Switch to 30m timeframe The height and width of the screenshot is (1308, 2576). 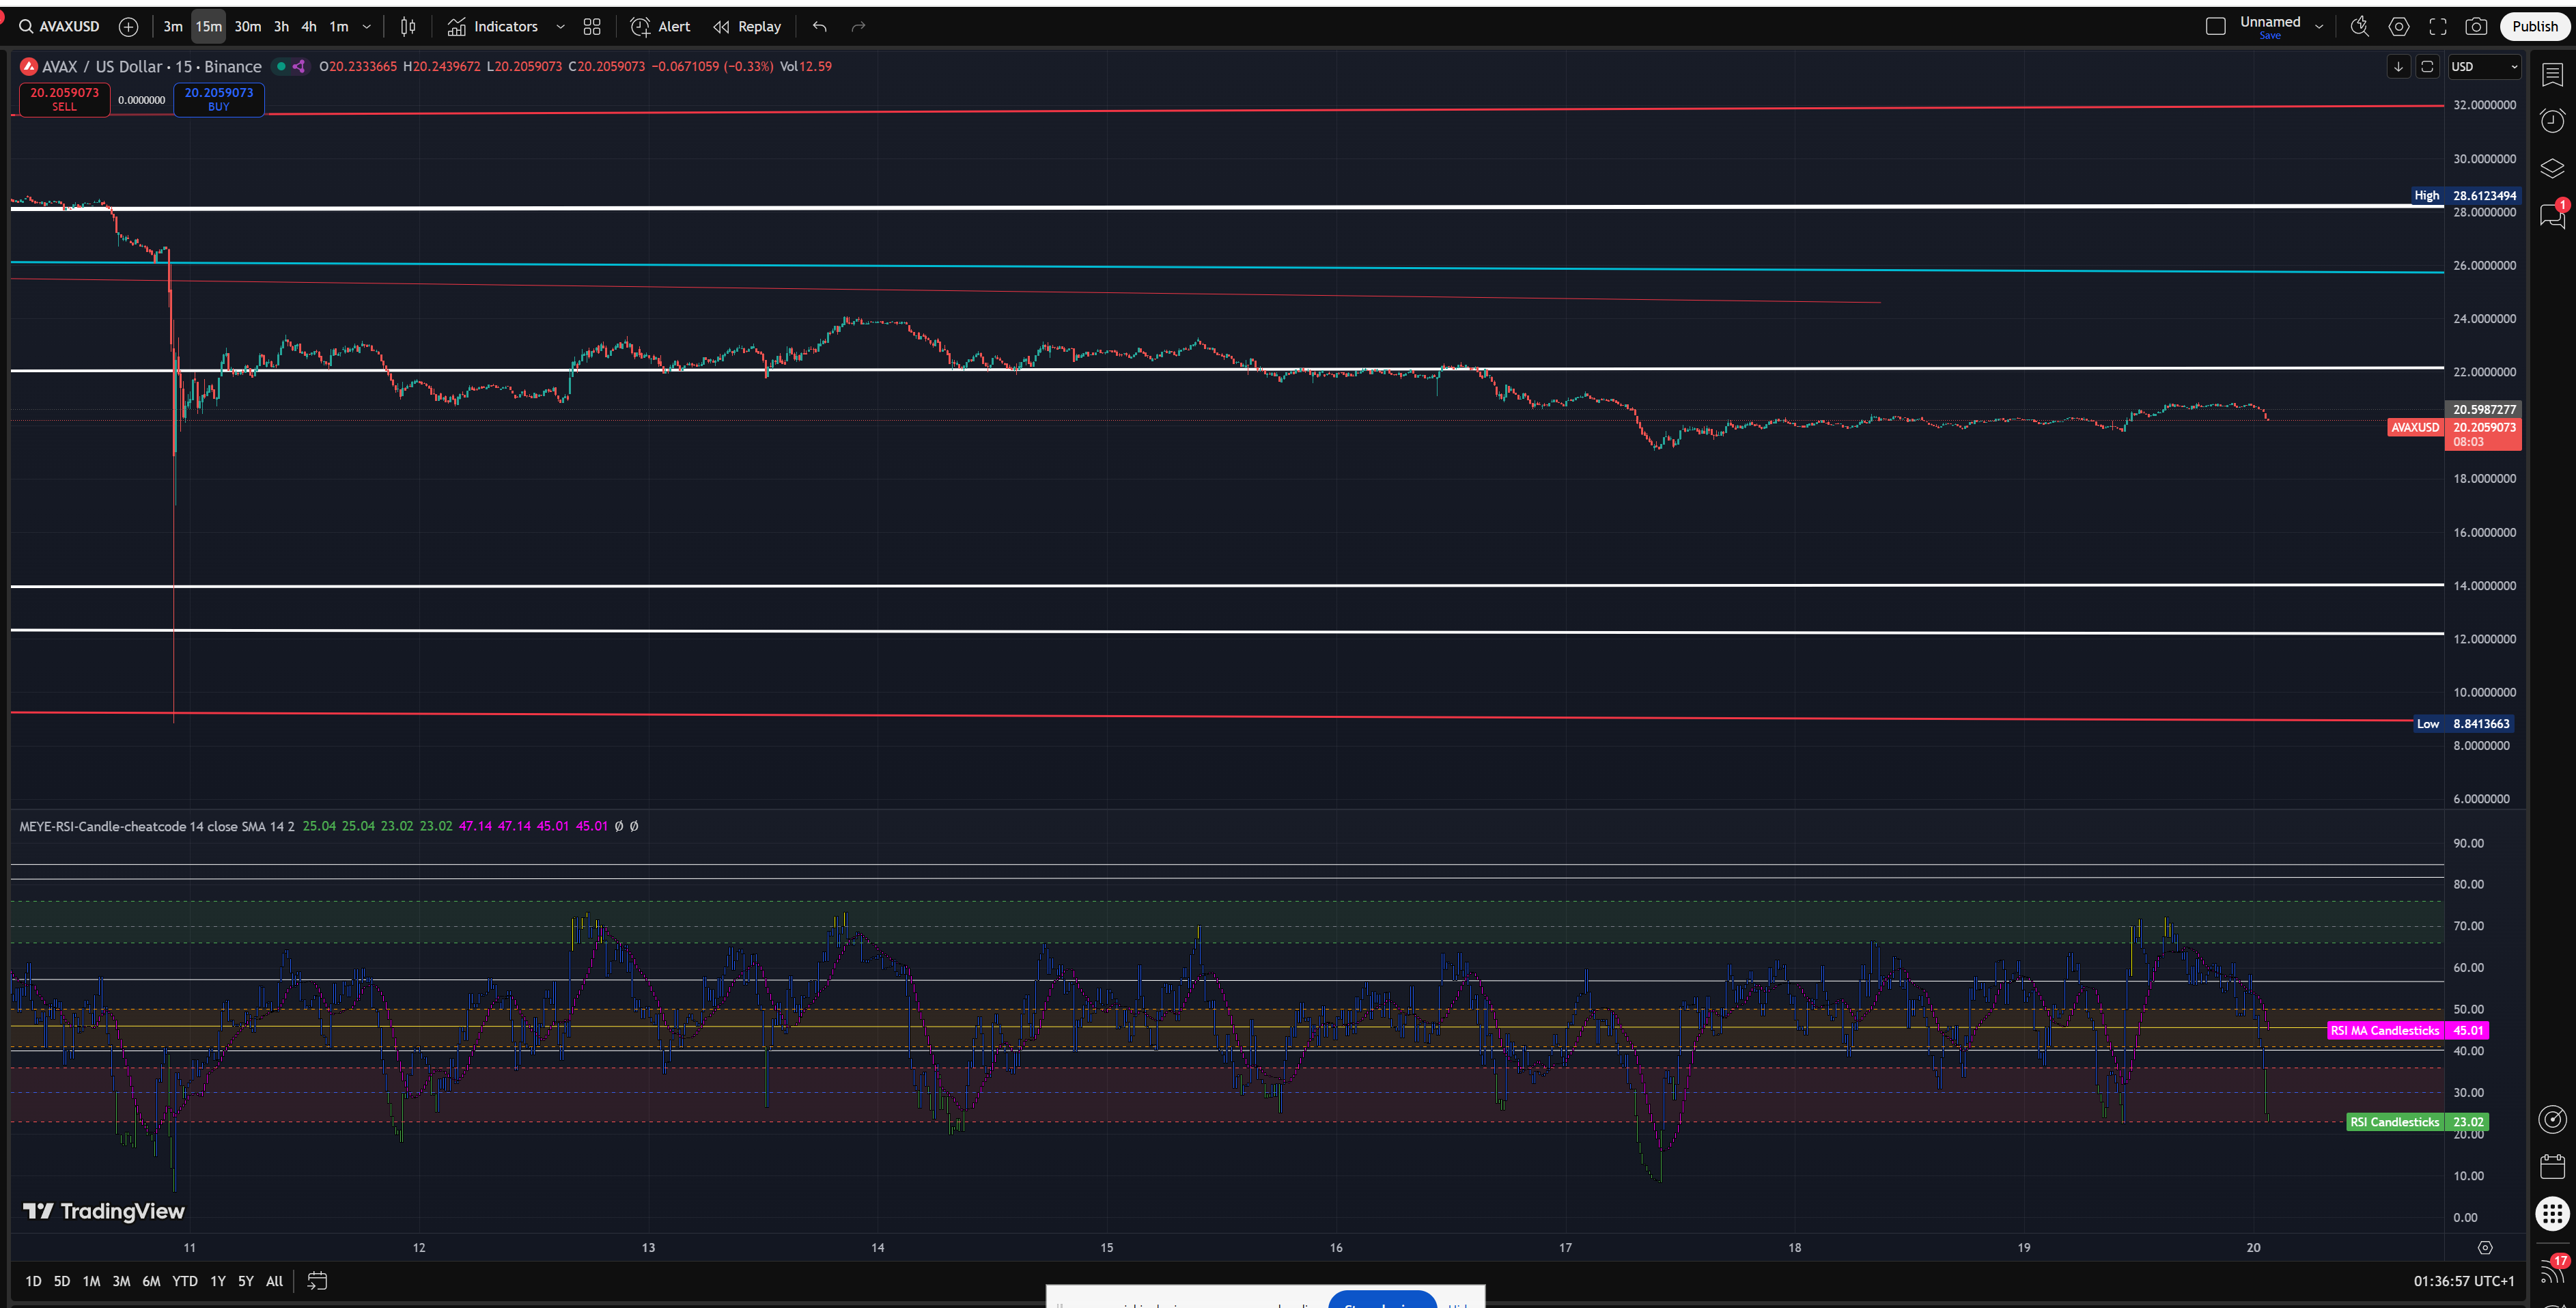click(247, 27)
